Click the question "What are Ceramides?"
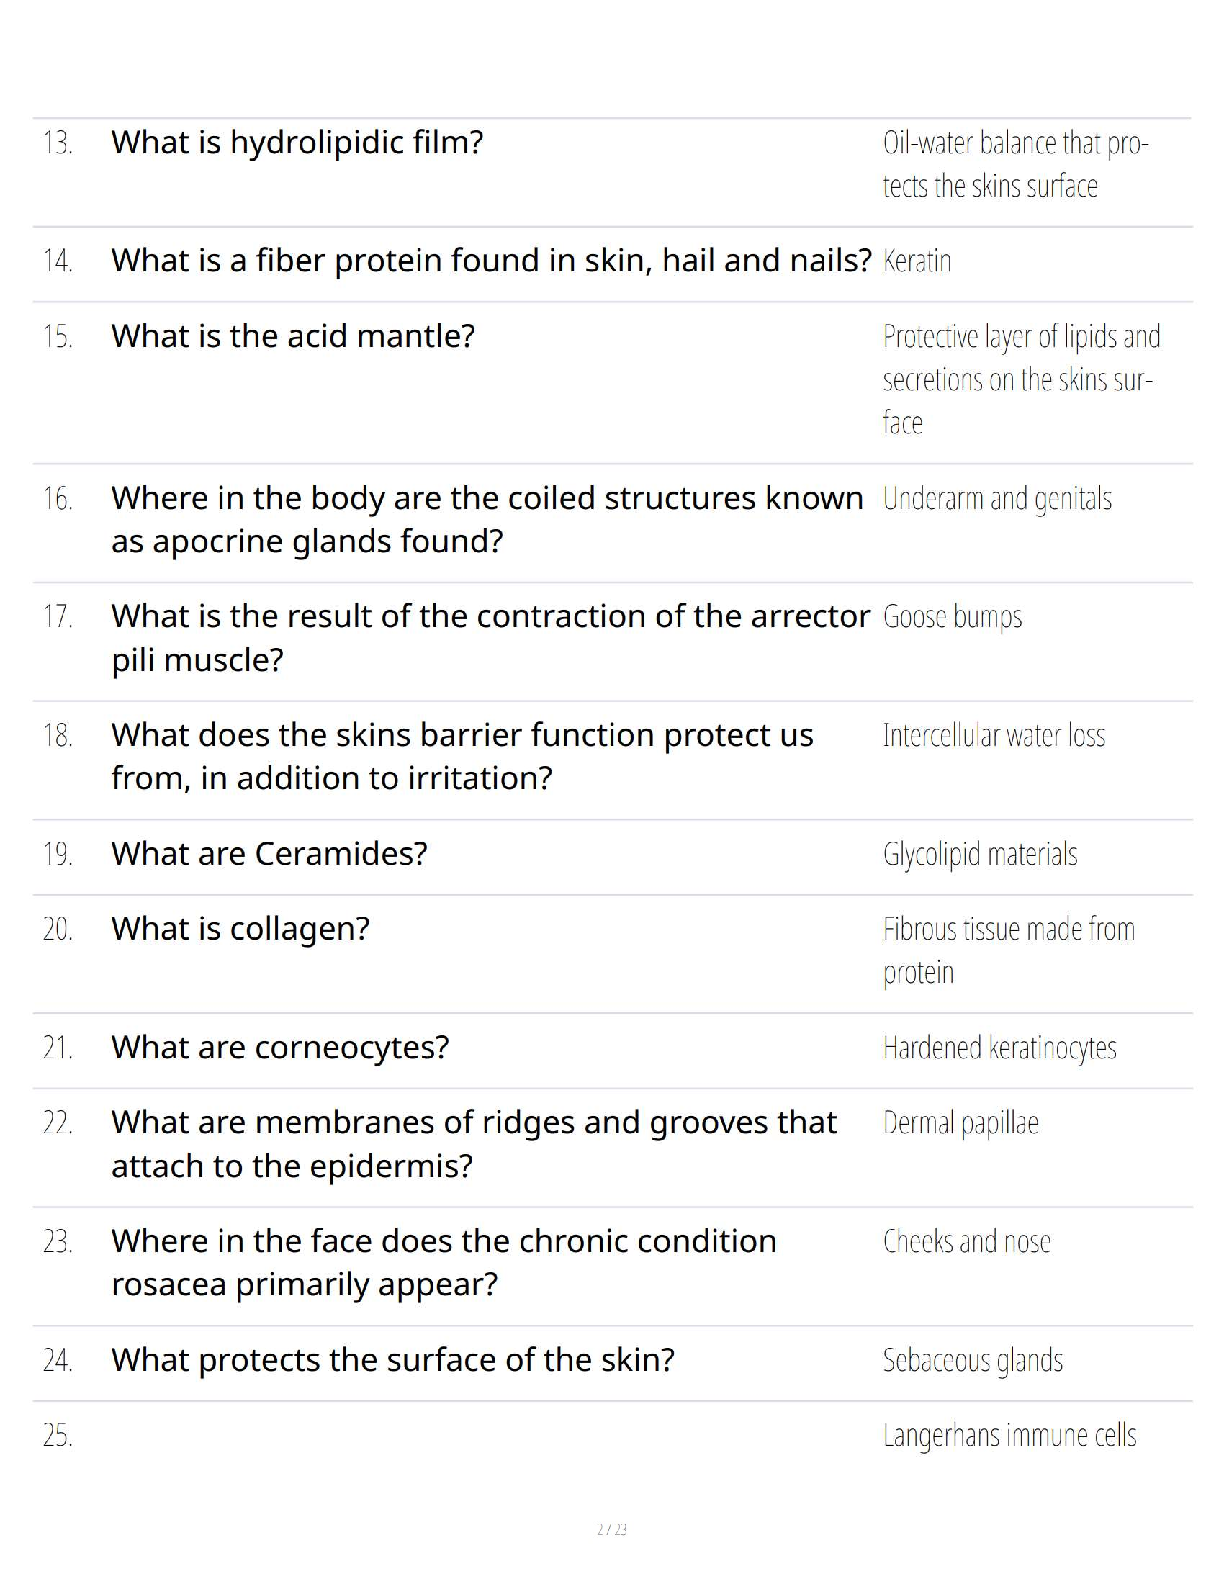 click(x=269, y=854)
